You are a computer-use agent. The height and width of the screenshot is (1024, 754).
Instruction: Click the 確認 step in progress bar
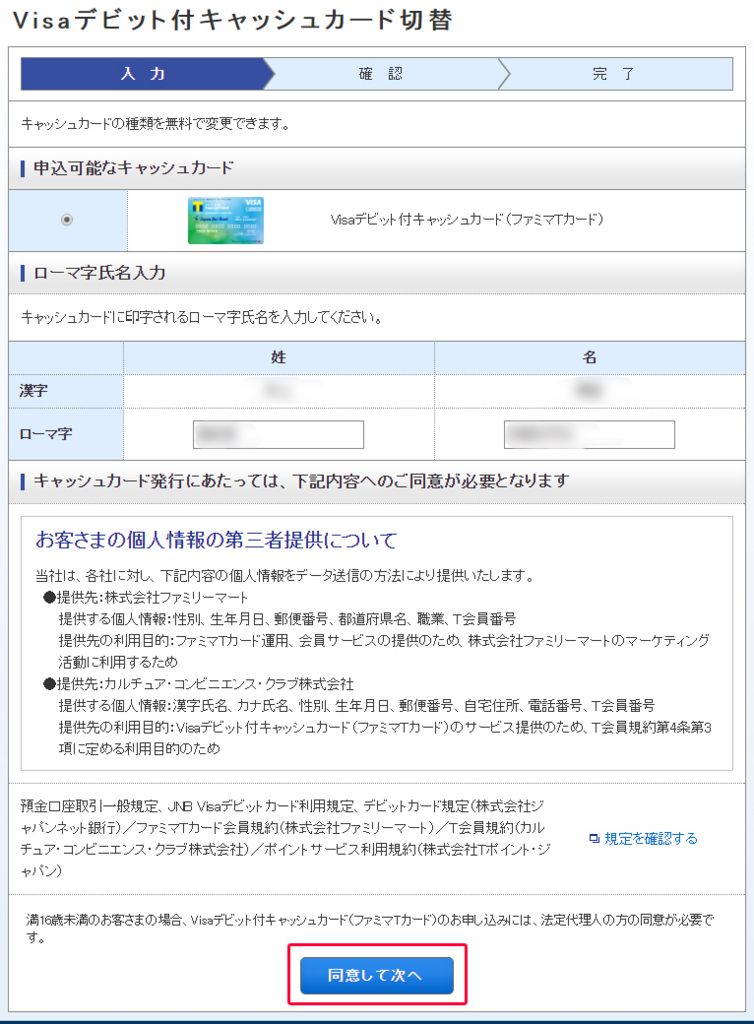click(381, 74)
